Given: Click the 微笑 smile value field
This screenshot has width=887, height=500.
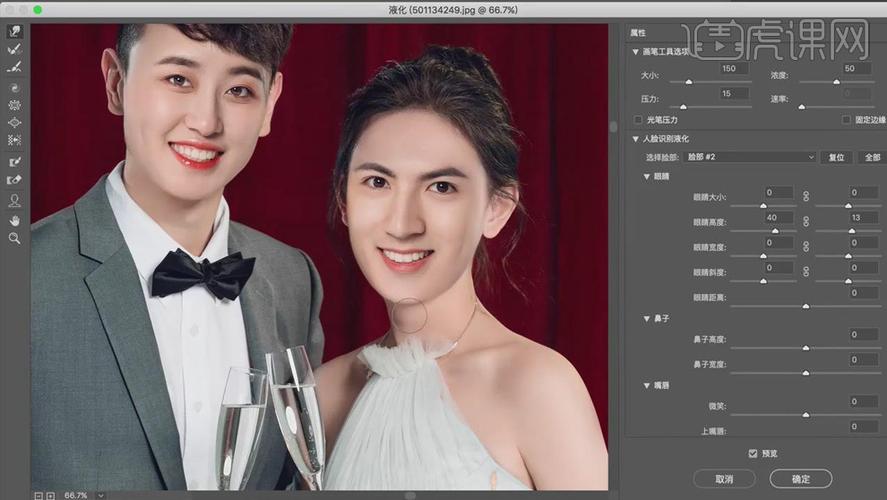Looking at the screenshot, I should click(863, 401).
